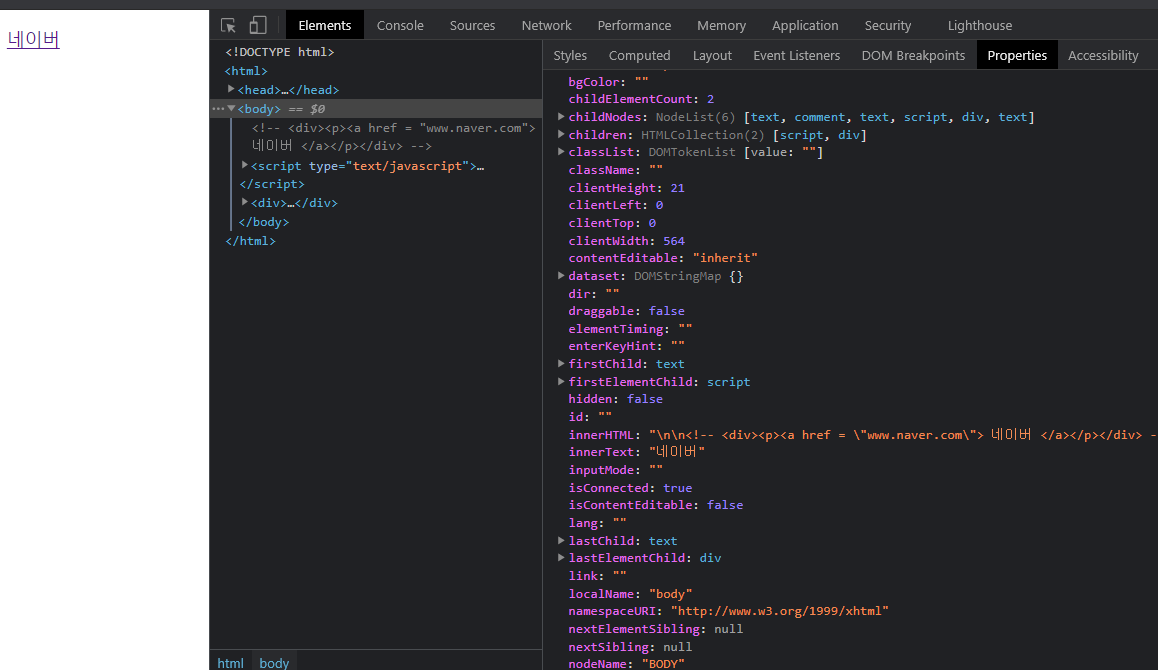Select the childElementCount: 2 property

(641, 99)
